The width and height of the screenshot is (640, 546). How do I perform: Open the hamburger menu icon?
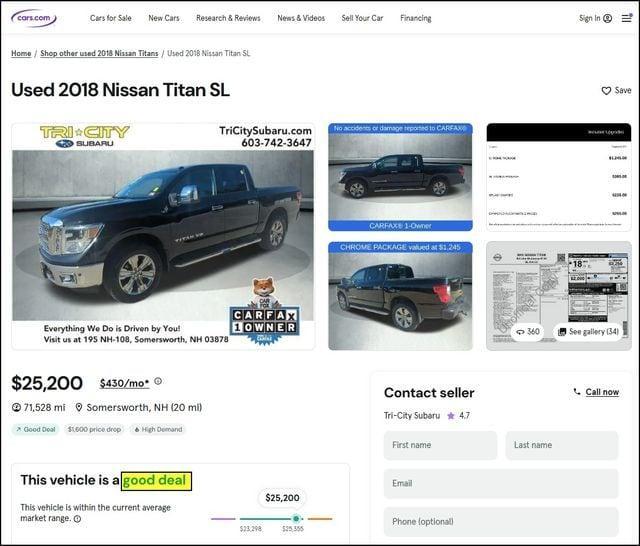pyautogui.click(x=627, y=18)
